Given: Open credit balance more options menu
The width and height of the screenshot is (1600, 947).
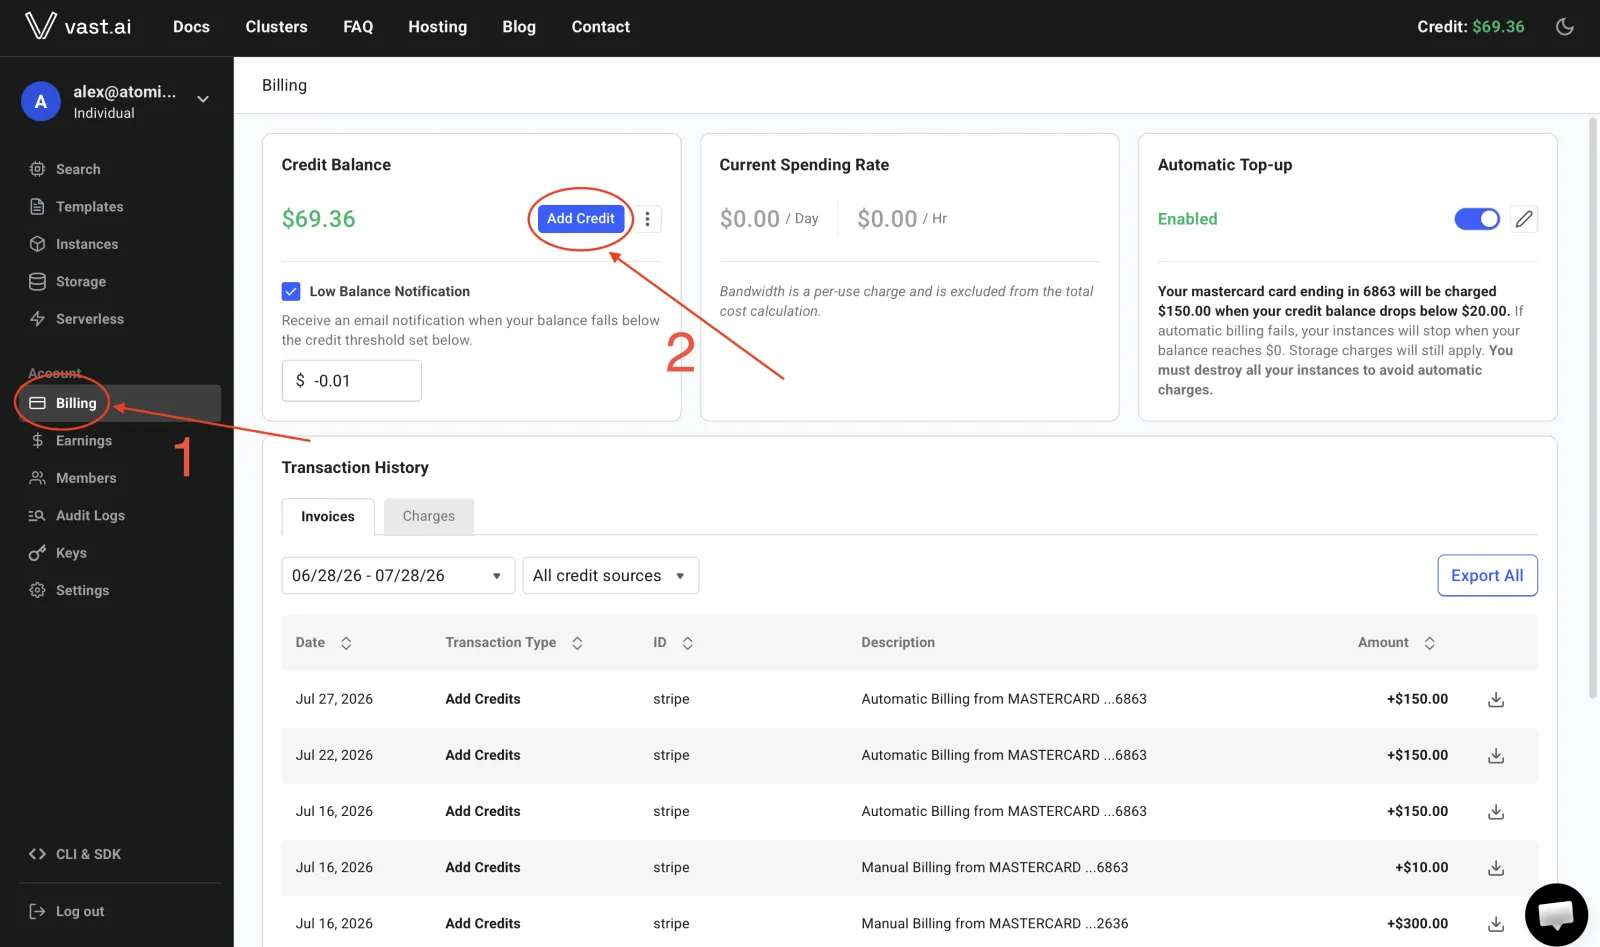Looking at the screenshot, I should tap(647, 219).
